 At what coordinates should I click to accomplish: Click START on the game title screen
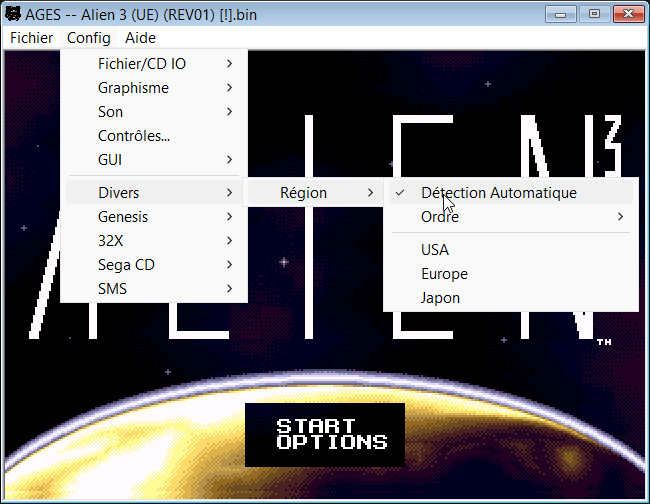pos(315,426)
